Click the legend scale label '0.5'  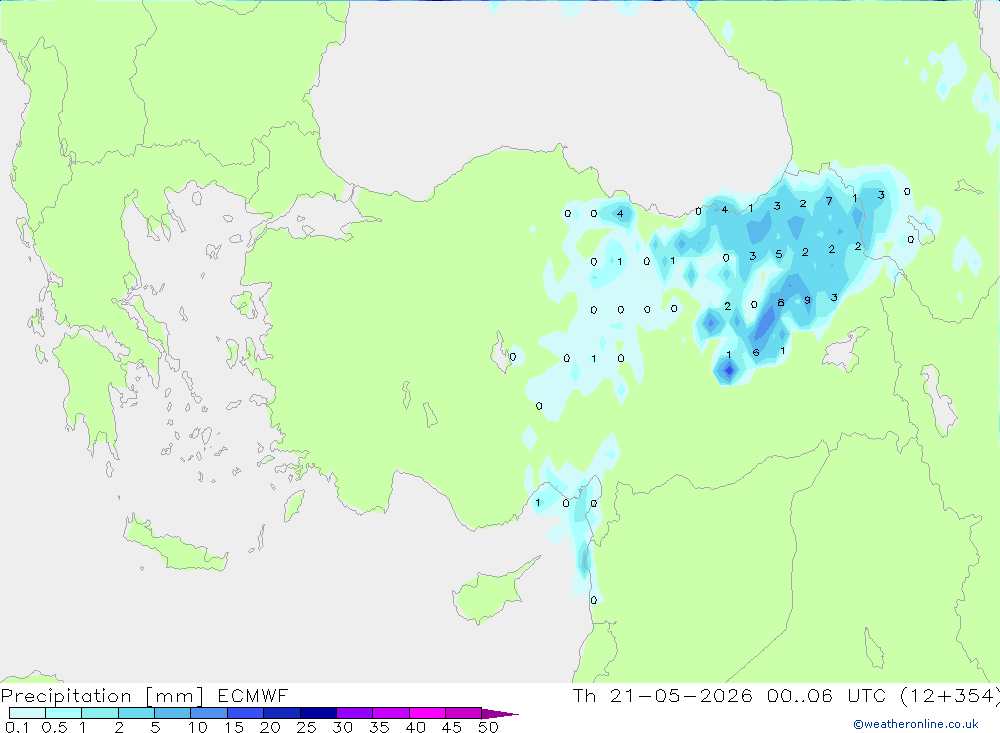(x=54, y=727)
